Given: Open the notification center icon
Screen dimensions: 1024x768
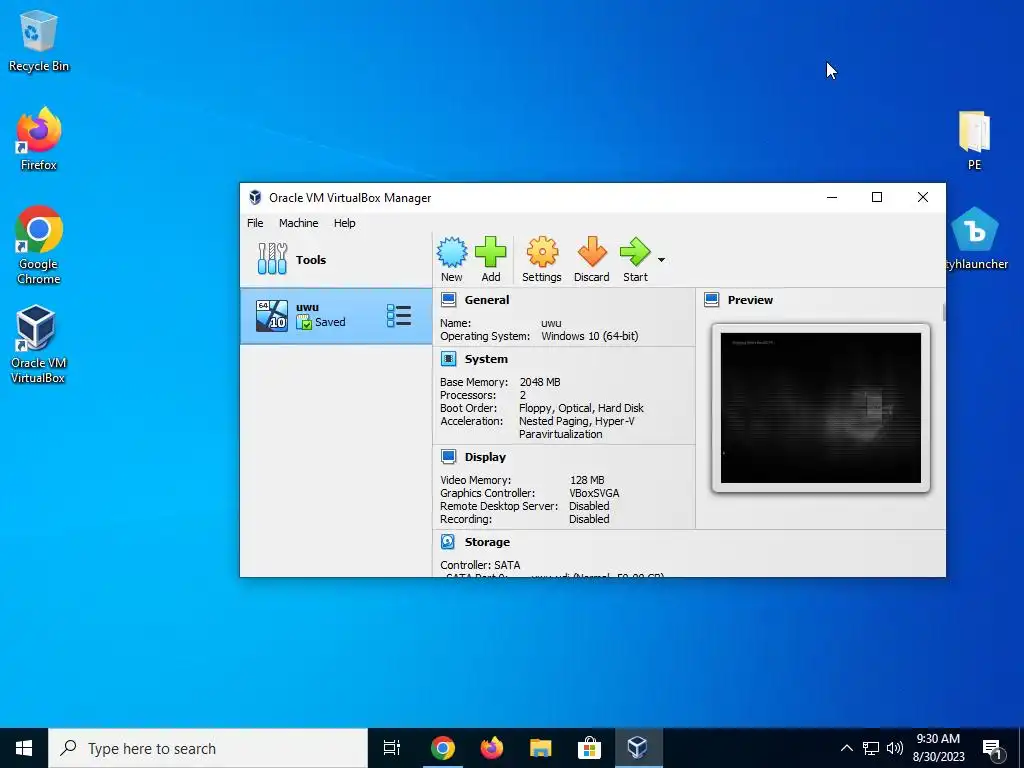Looking at the screenshot, I should coord(993,749).
